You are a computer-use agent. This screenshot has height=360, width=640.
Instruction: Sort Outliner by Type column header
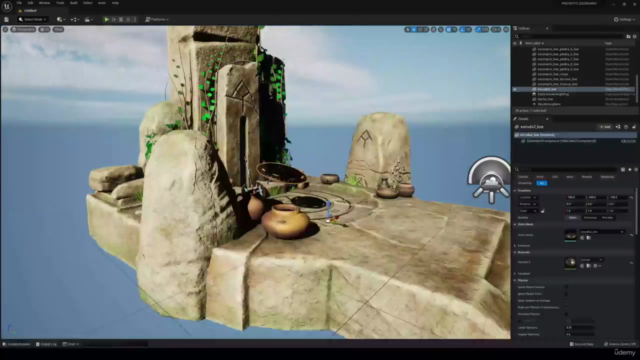coord(608,43)
